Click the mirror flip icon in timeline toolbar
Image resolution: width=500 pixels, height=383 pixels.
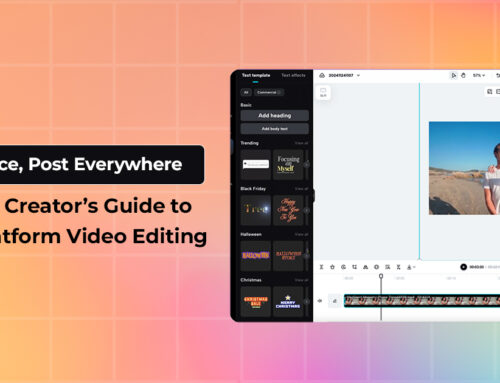(366, 267)
